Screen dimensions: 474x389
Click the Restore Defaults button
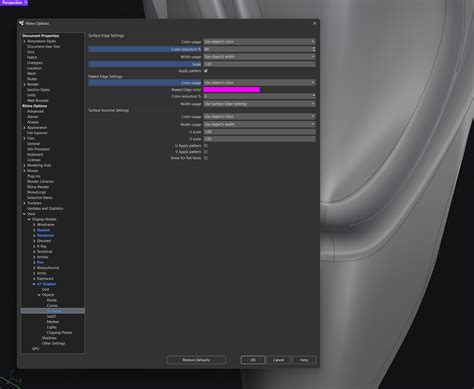(x=196, y=360)
